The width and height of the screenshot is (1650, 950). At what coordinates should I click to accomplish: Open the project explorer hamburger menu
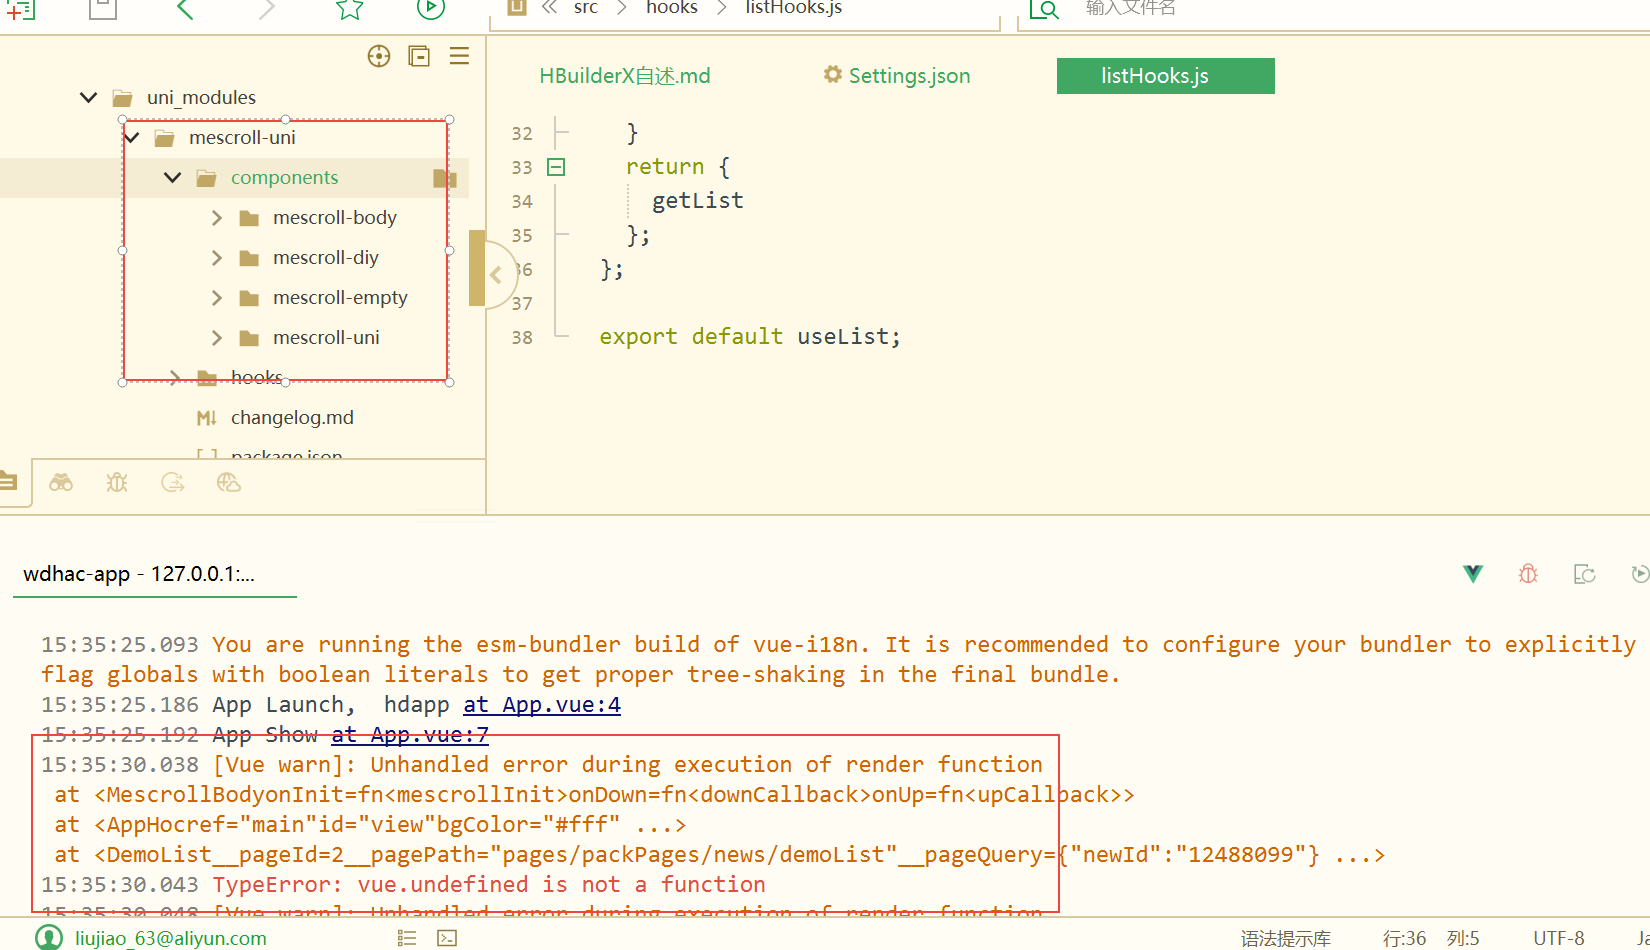[459, 56]
